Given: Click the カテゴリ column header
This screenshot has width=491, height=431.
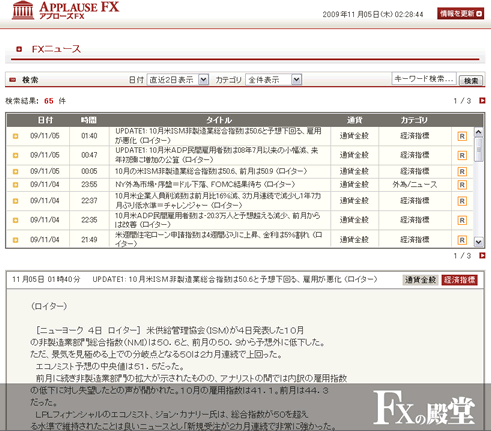Looking at the screenshot, I should pos(414,120).
